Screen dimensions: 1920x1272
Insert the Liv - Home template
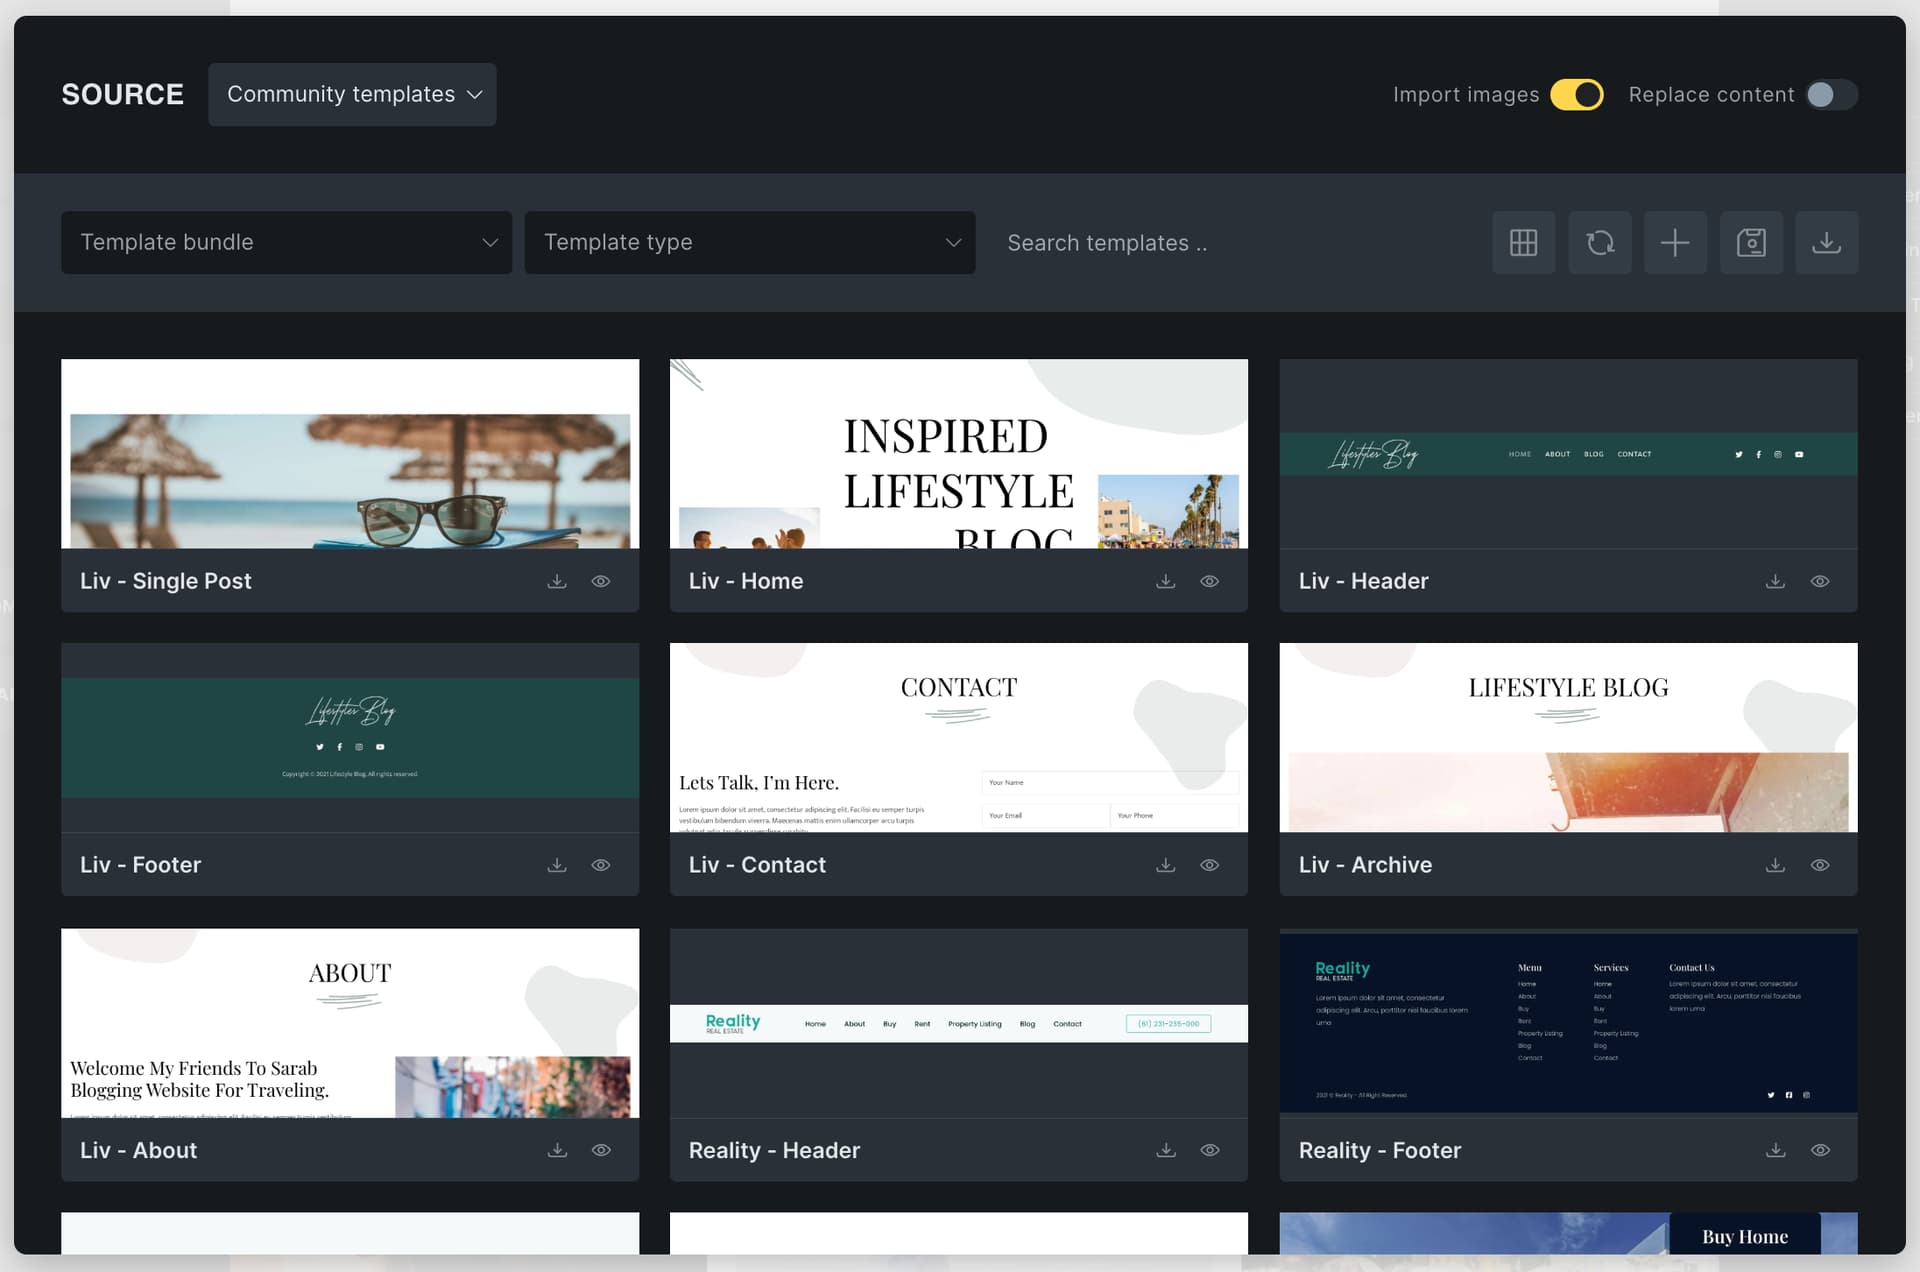coord(1166,581)
